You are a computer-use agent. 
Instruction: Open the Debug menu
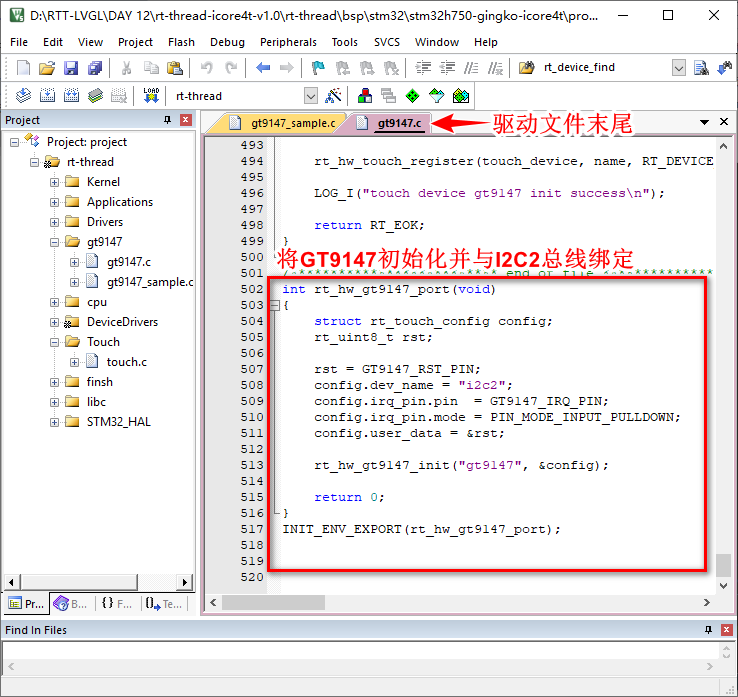point(227,42)
